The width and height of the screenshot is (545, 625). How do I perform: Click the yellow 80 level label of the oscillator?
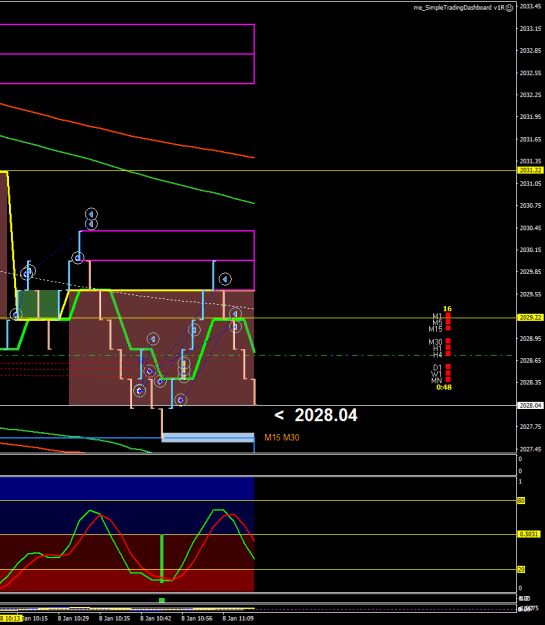[x=521, y=501]
